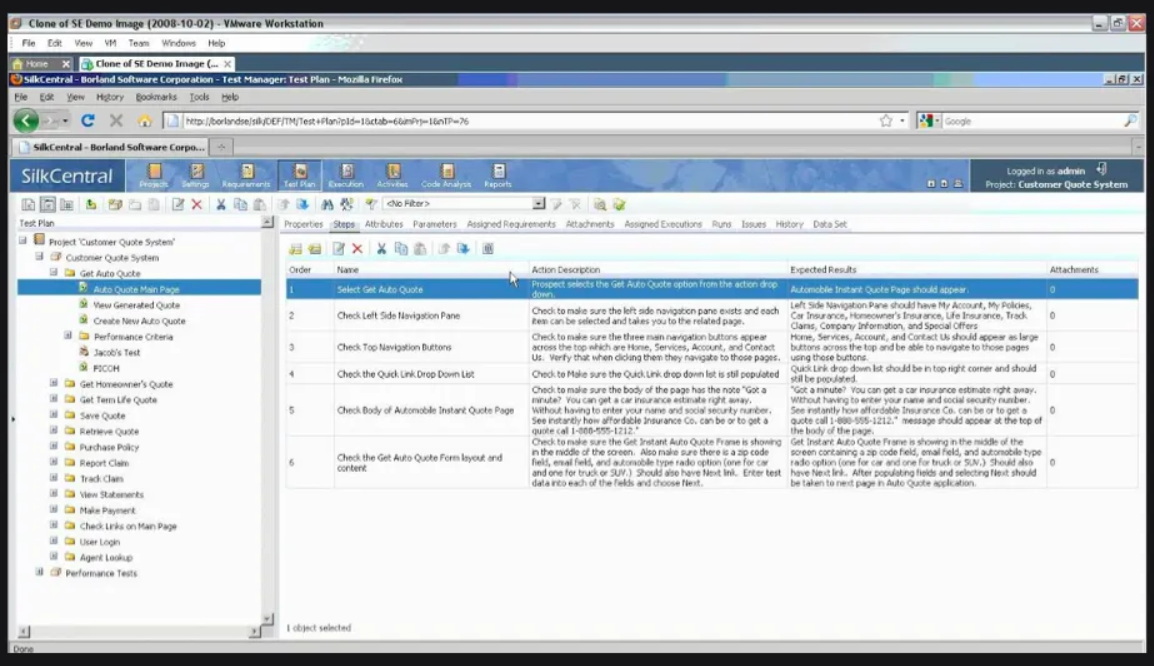The width and height of the screenshot is (1154, 666).
Task: Open the Reports module
Action: (498, 176)
